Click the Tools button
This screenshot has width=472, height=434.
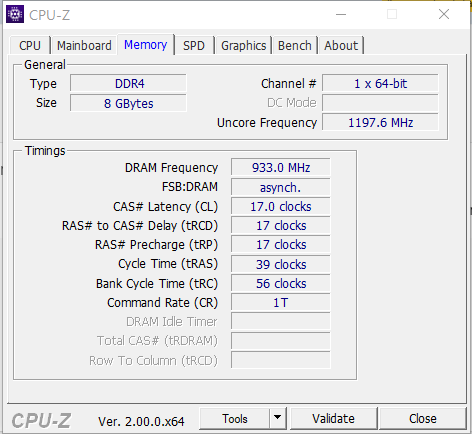pos(235,418)
